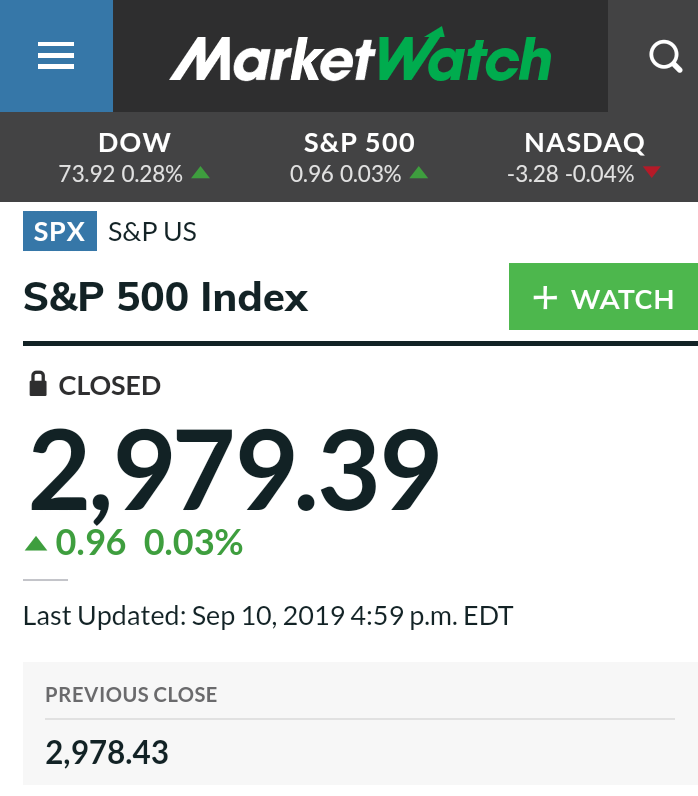Click the red down arrow beside NASDAQ
698x796 pixels.
(652, 172)
